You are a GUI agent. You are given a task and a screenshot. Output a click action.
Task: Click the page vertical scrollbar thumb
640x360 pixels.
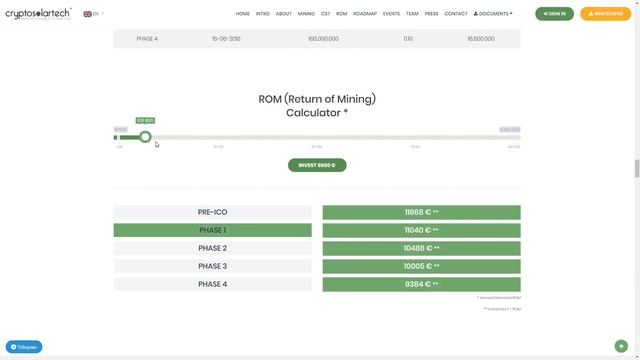click(x=637, y=169)
